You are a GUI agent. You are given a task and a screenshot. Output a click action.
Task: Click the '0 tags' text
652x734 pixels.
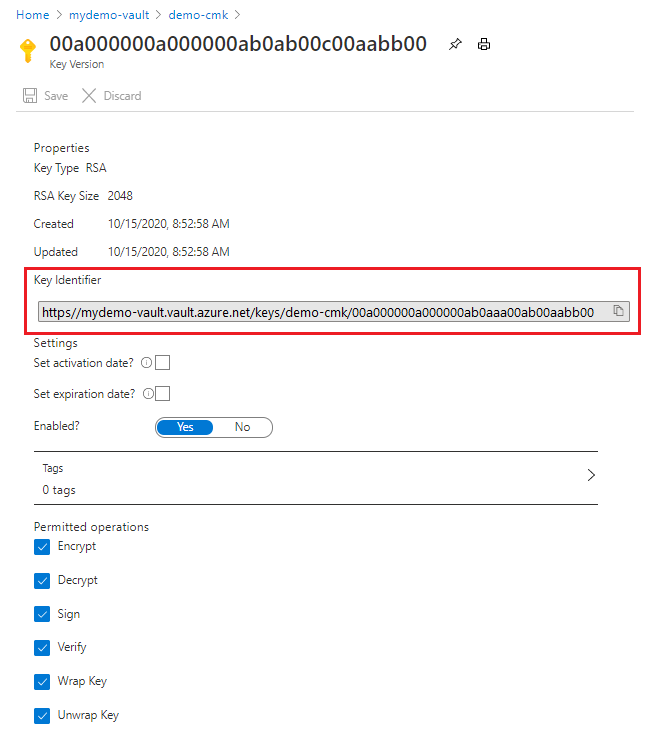point(59,490)
